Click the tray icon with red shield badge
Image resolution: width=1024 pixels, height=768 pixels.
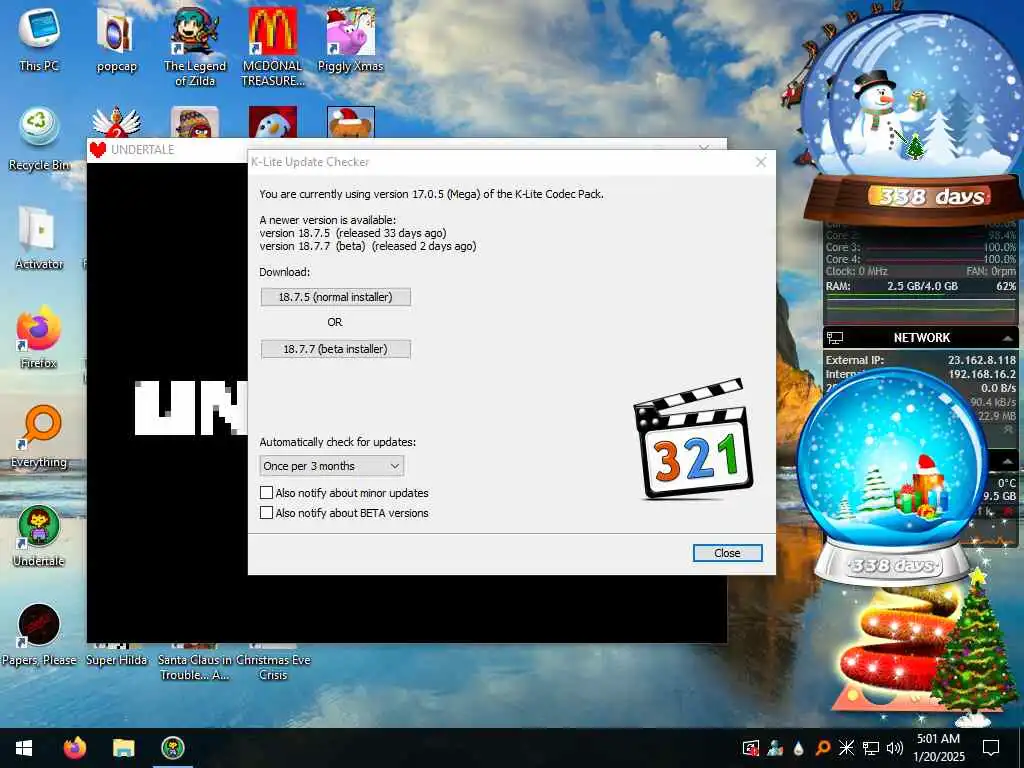pos(751,748)
